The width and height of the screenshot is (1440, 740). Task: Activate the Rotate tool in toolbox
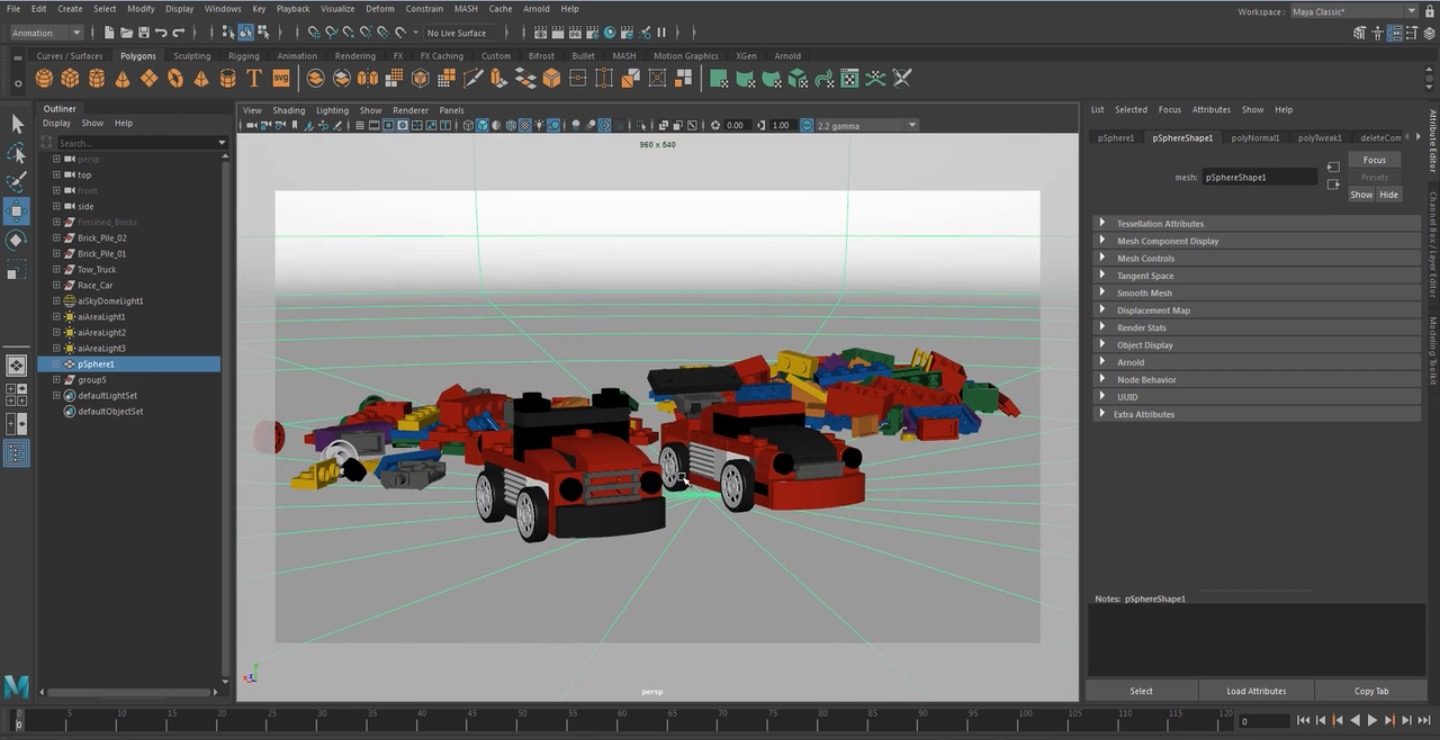(x=17, y=240)
